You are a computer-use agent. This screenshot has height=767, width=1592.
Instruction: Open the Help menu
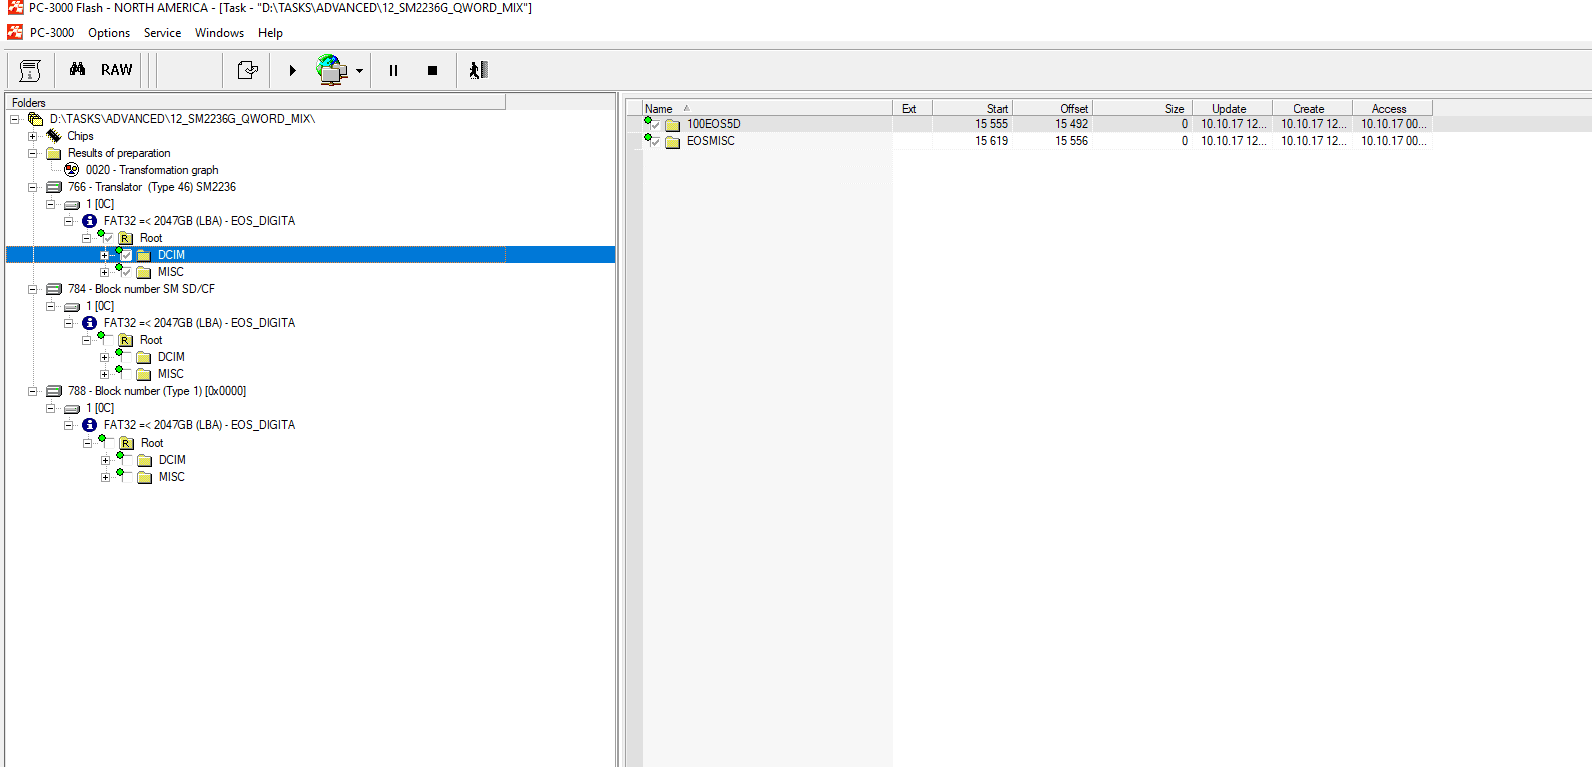270,33
